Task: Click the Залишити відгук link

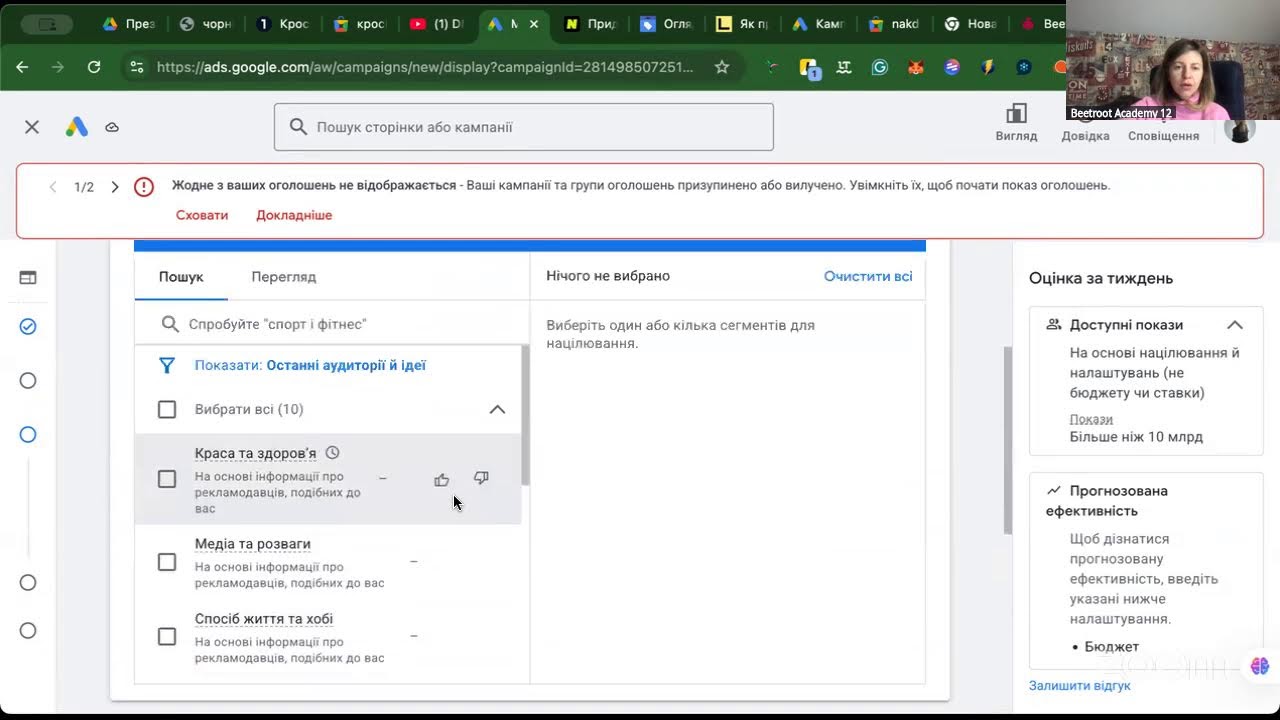Action: [x=1080, y=686]
